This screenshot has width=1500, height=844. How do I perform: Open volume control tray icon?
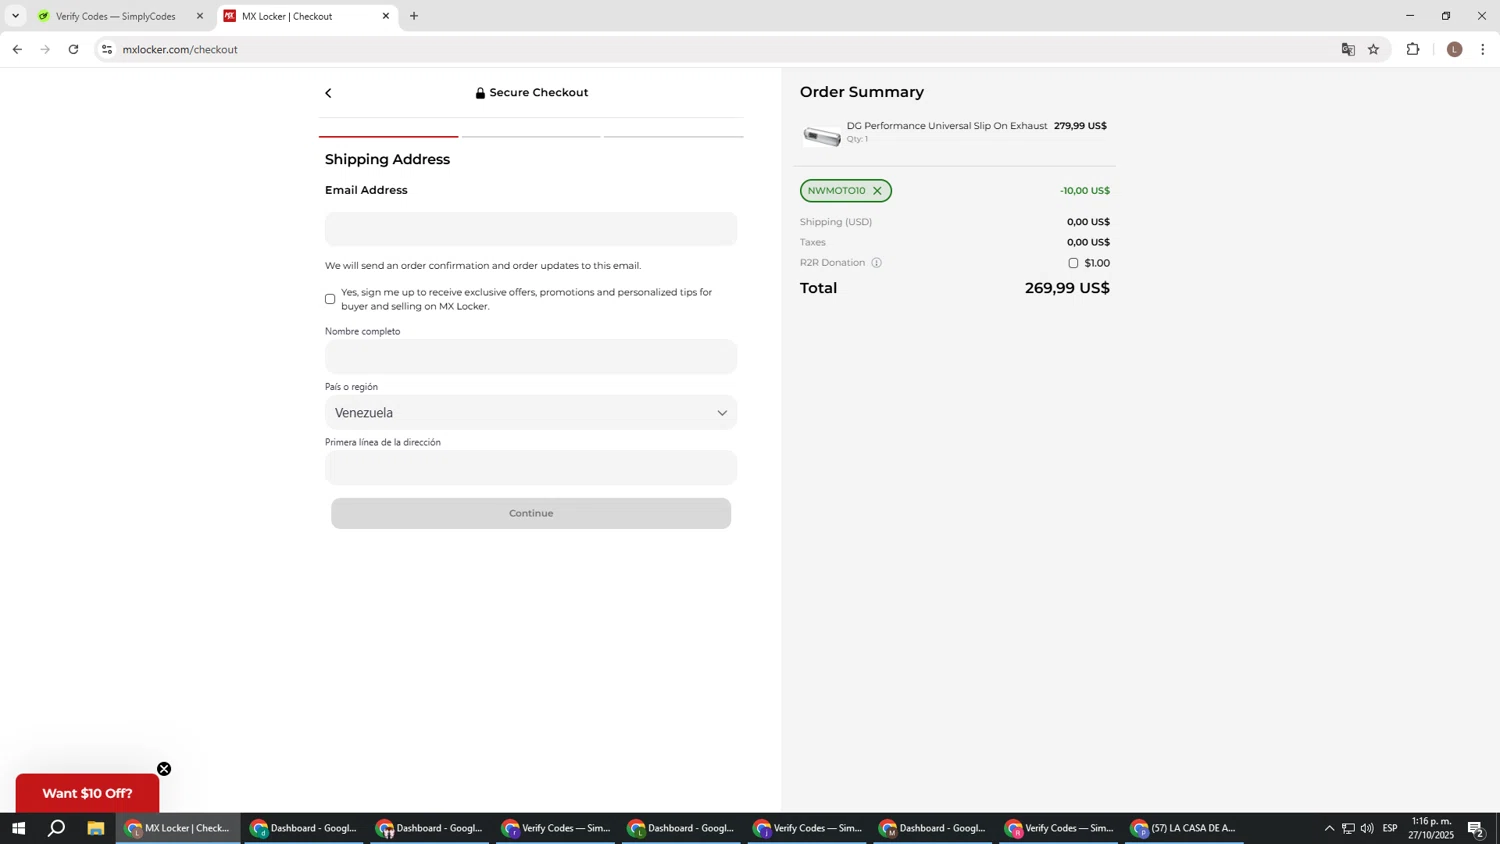click(1367, 828)
